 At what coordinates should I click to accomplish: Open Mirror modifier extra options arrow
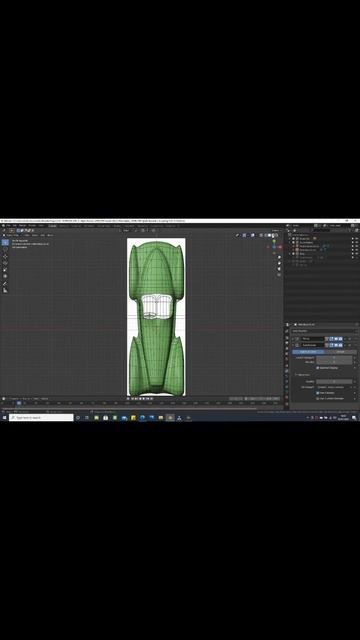345,339
